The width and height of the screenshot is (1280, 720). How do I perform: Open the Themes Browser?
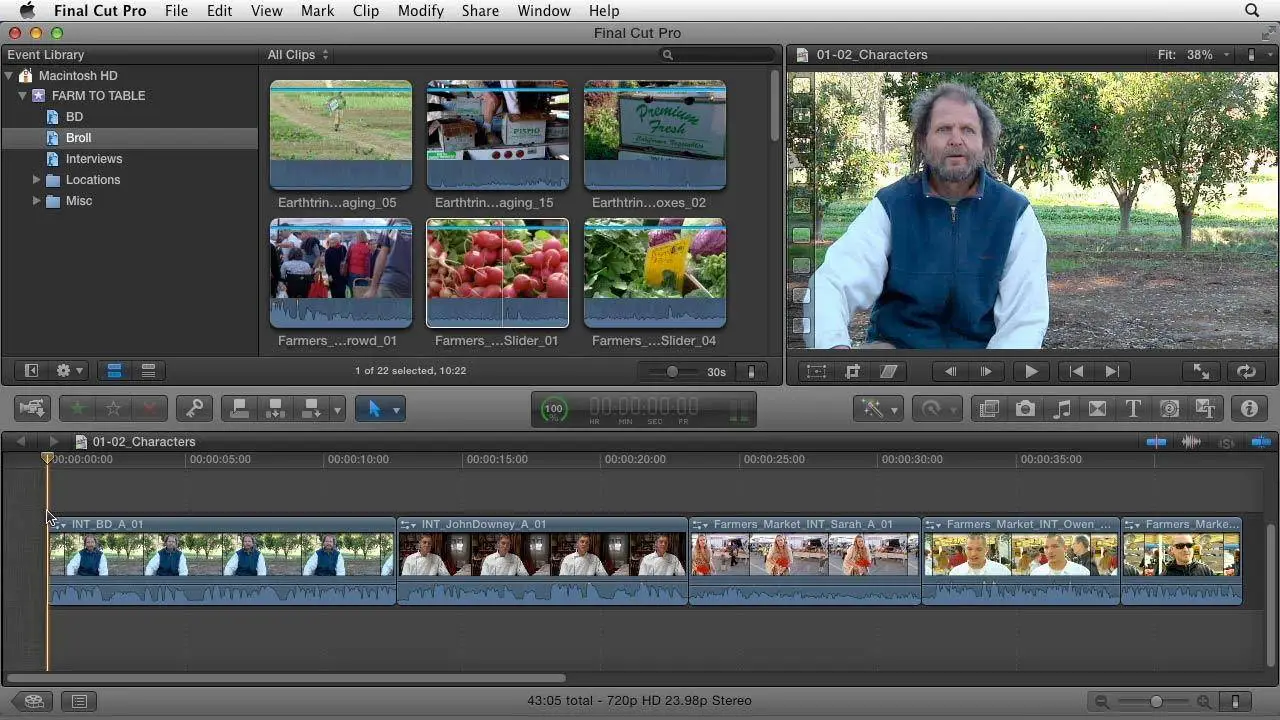[1205, 409]
